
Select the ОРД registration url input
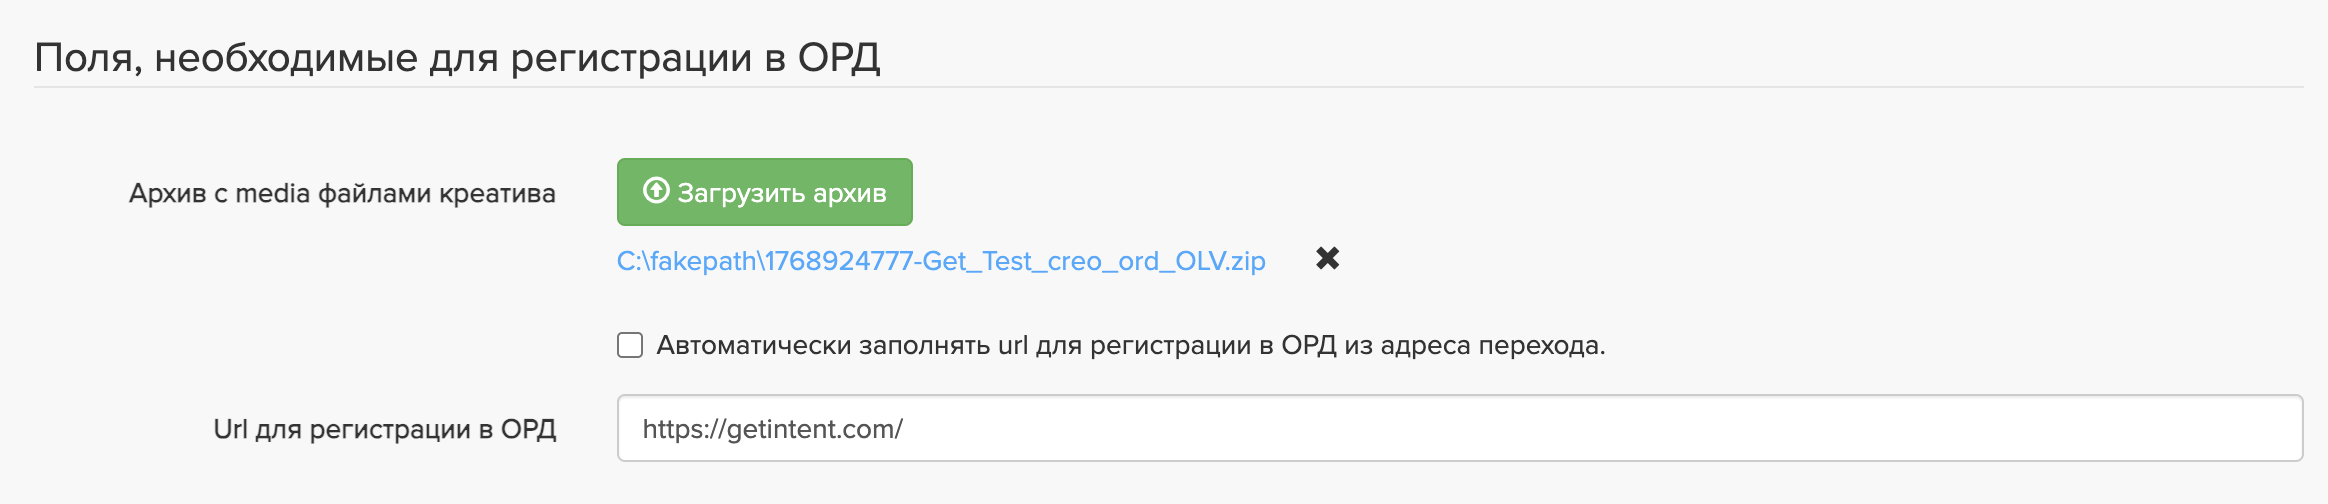tap(1460, 428)
